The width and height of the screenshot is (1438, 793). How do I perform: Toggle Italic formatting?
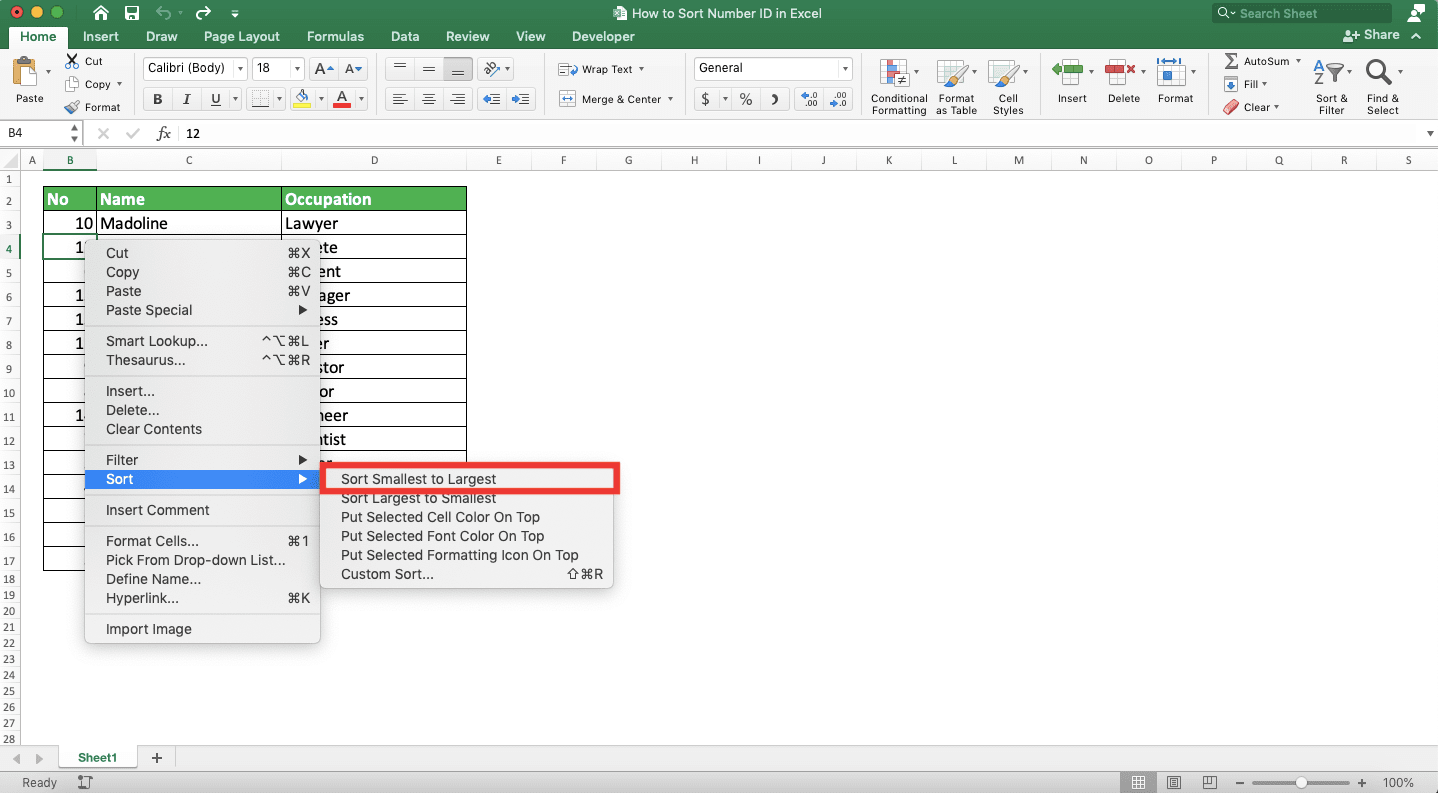point(186,99)
